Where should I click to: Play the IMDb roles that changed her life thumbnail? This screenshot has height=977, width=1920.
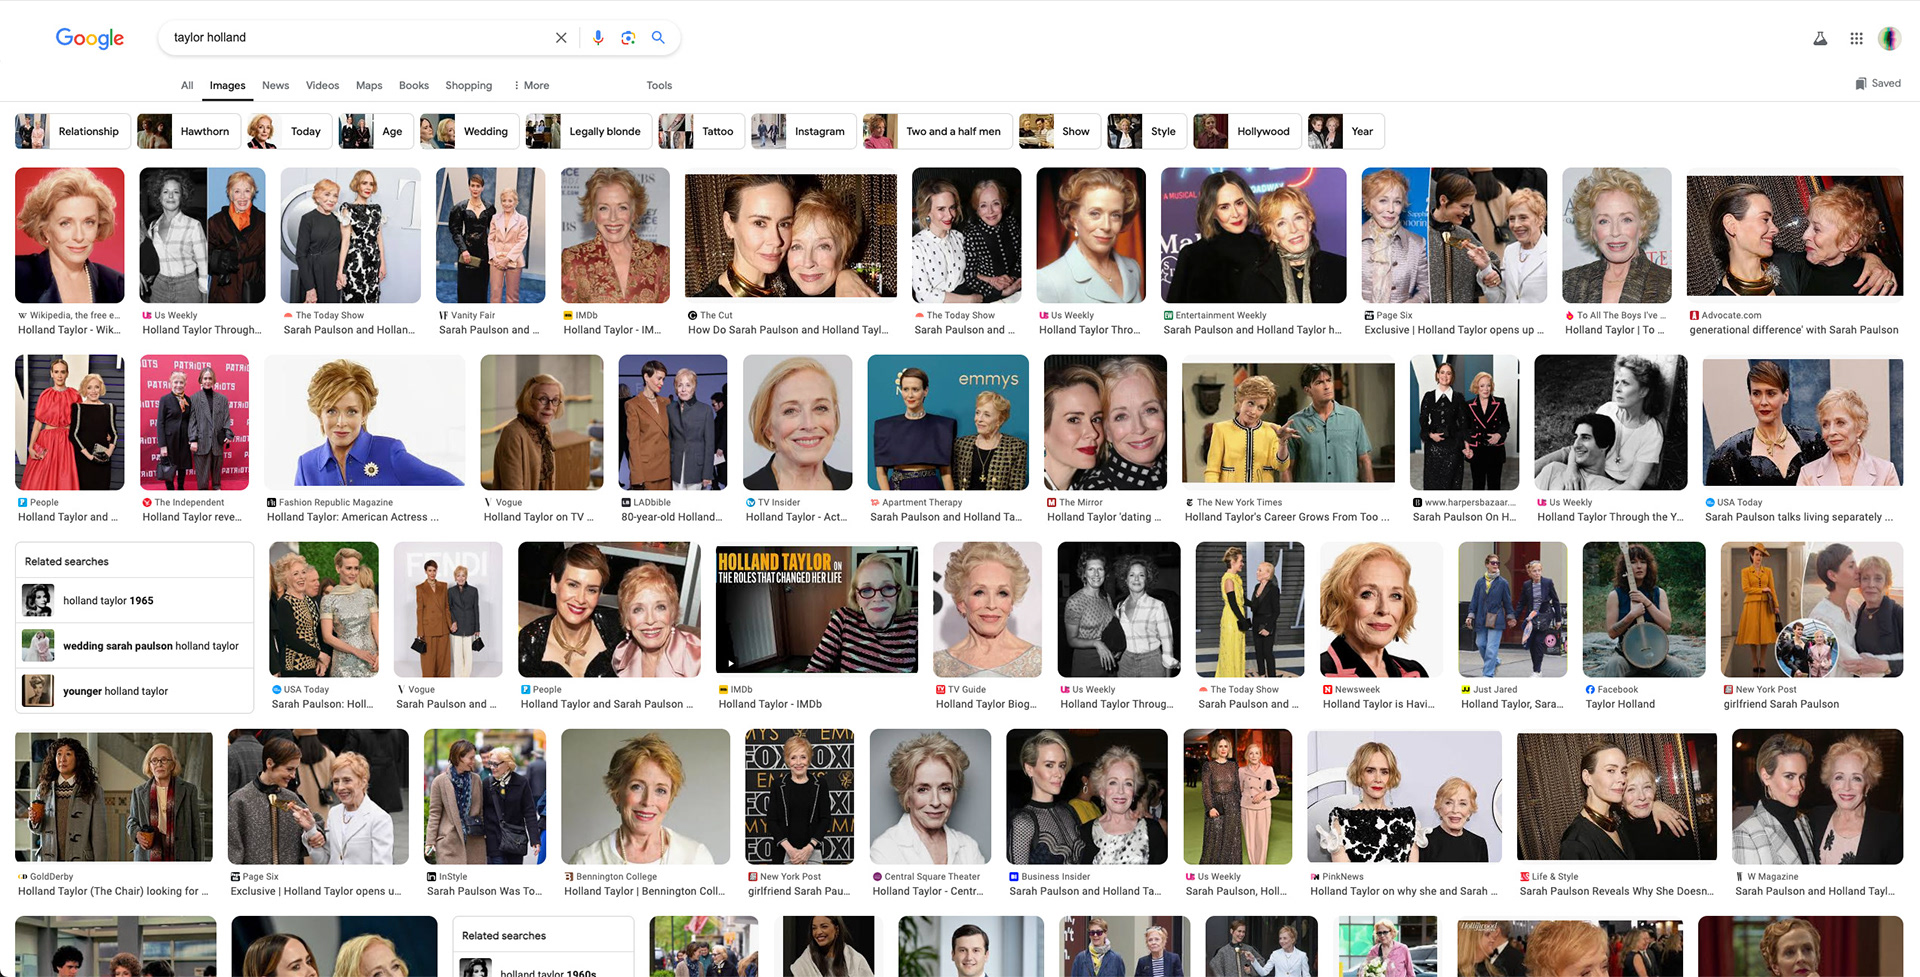(817, 609)
